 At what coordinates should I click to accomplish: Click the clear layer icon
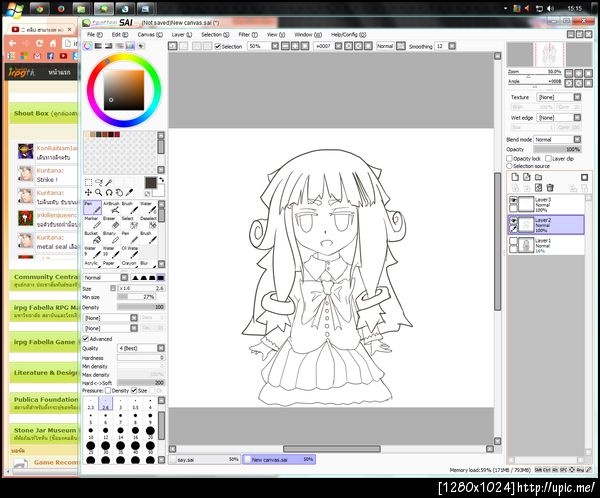click(538, 188)
